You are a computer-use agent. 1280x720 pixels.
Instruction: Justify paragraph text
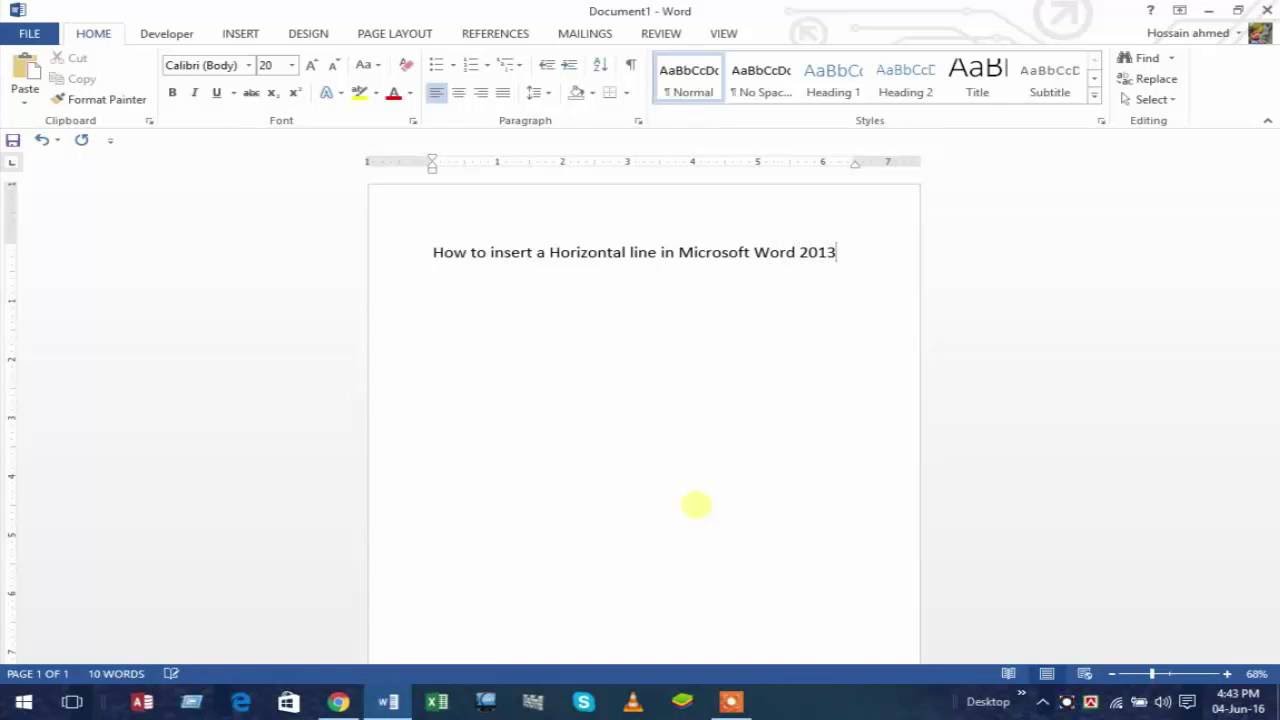click(503, 92)
